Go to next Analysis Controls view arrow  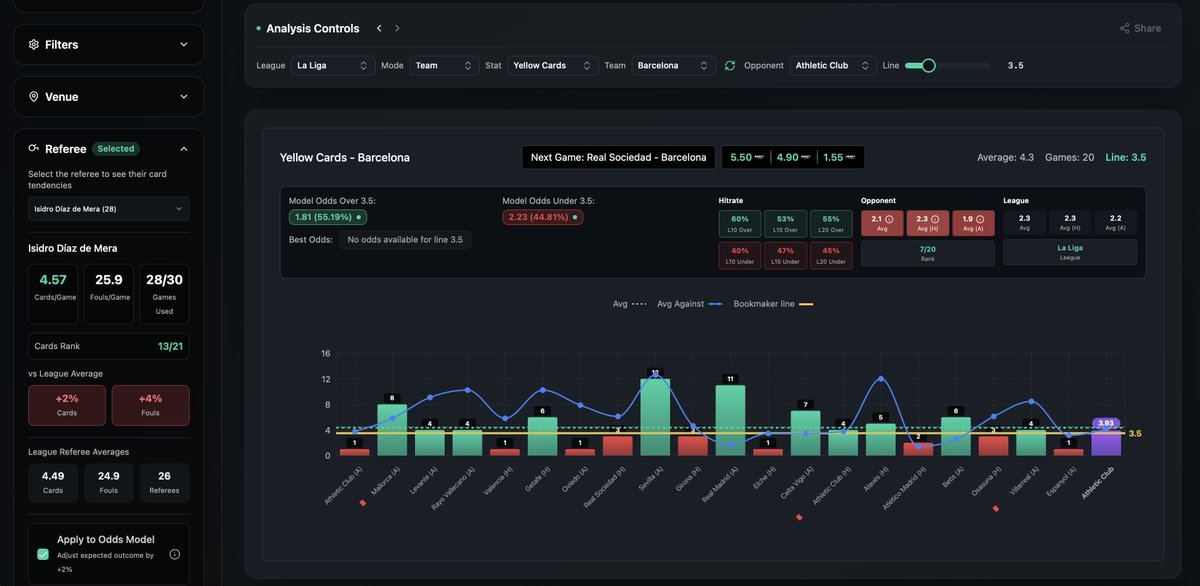(397, 28)
